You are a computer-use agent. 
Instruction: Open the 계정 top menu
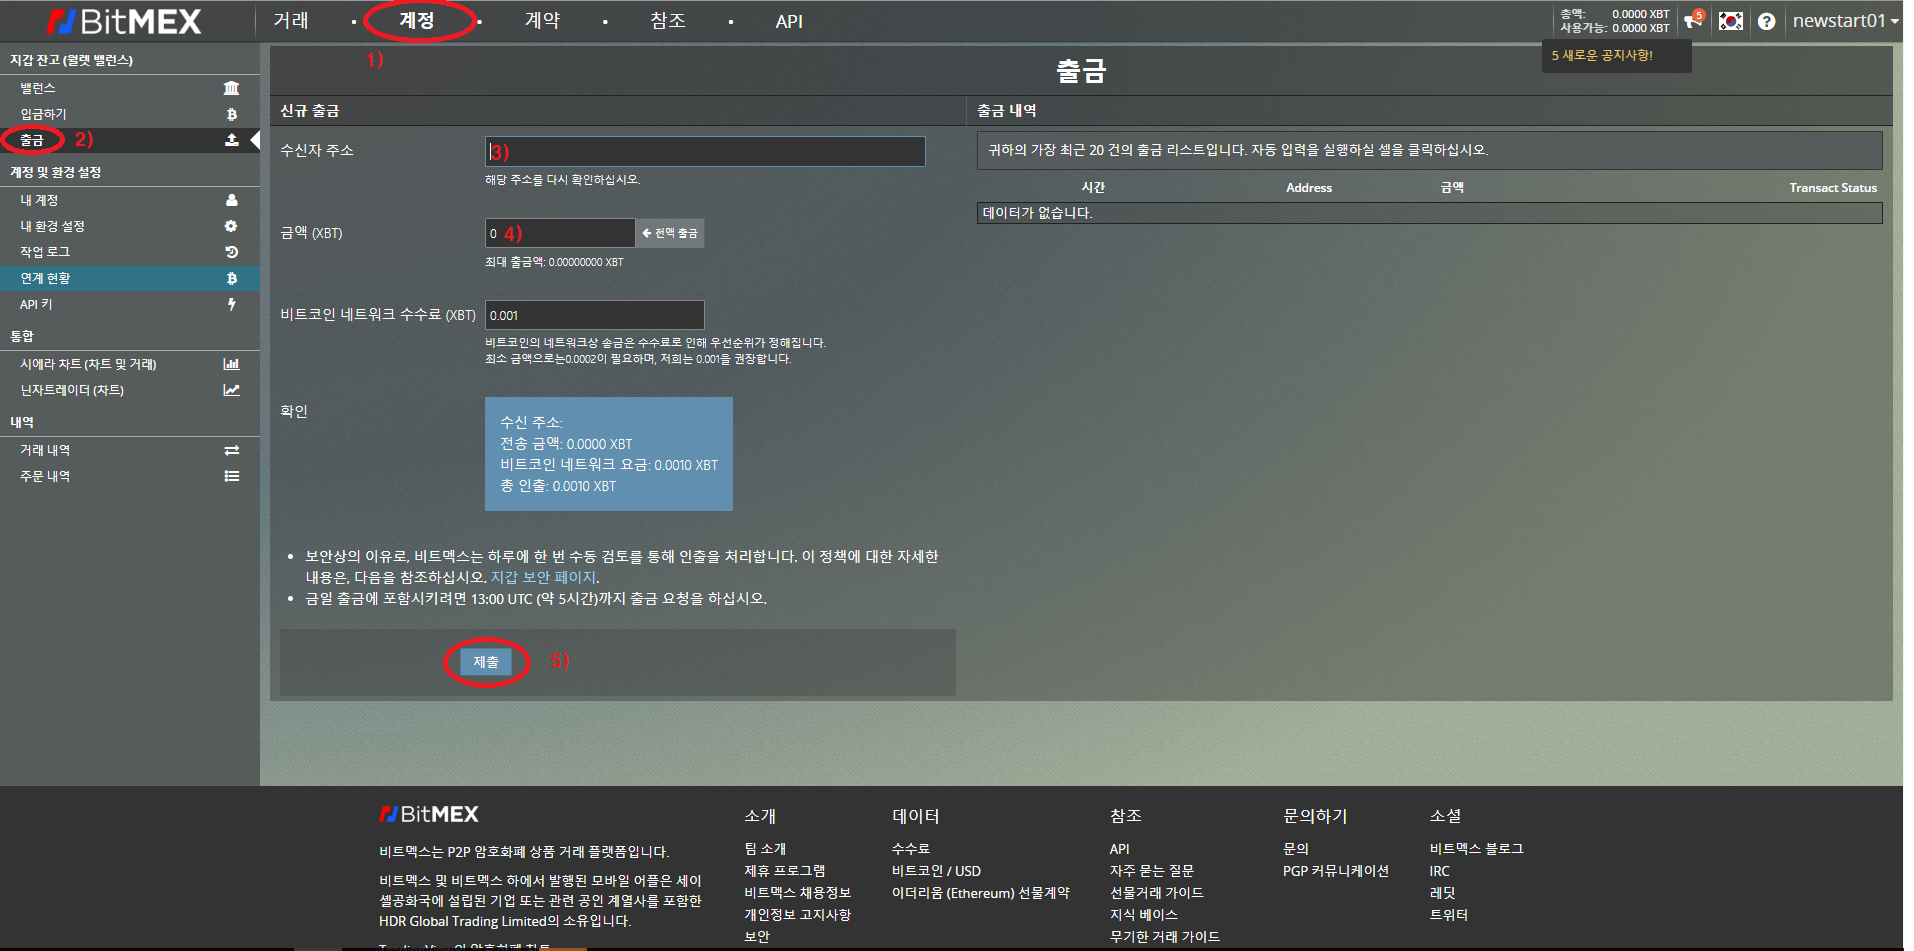[417, 21]
